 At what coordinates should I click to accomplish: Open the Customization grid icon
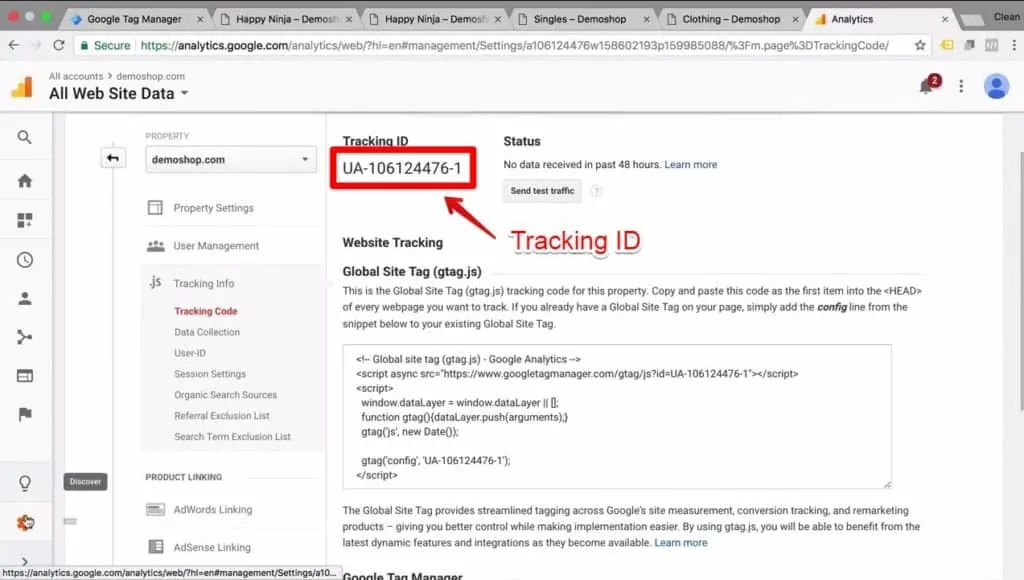click(25, 217)
